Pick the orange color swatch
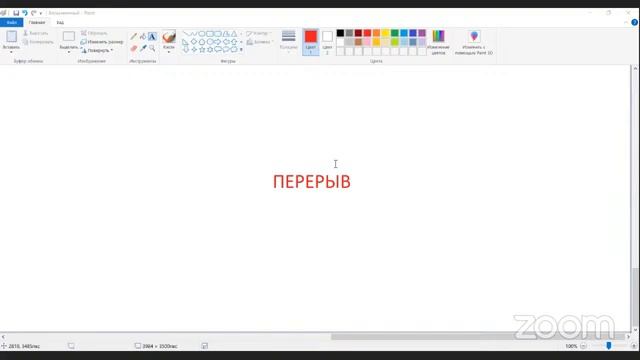Viewport: 640px width, 360px height. point(376,33)
